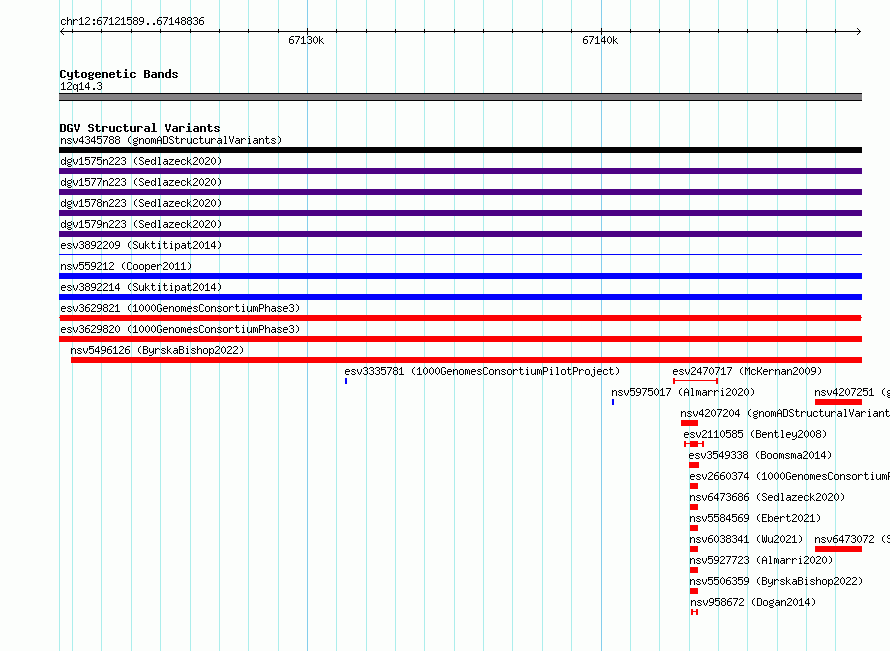Click the gray 12q14.3 band bar
Image resolution: width=890 pixels, height=651 pixels.
click(x=460, y=97)
